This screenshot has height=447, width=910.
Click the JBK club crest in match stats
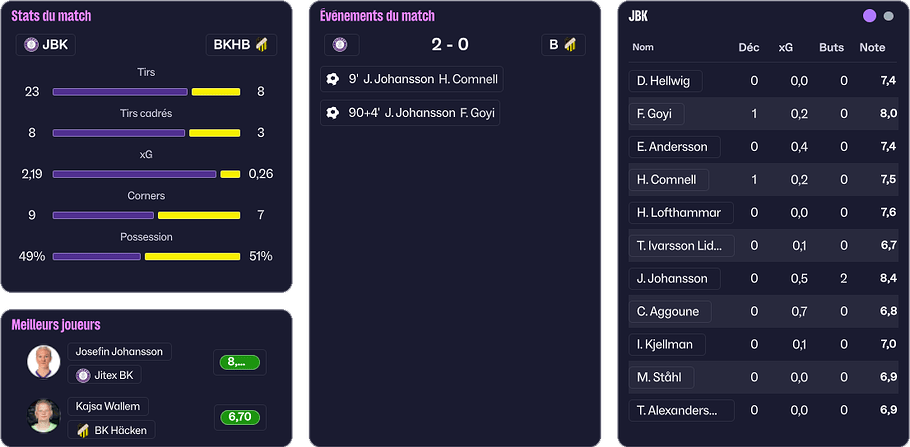[32, 45]
